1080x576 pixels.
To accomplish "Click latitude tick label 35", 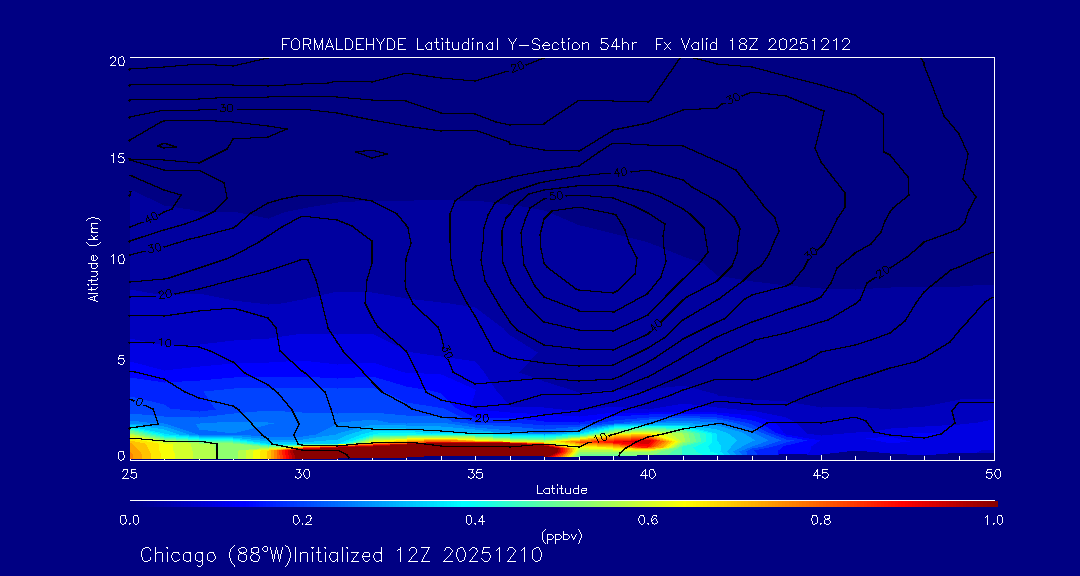I will click(x=475, y=473).
